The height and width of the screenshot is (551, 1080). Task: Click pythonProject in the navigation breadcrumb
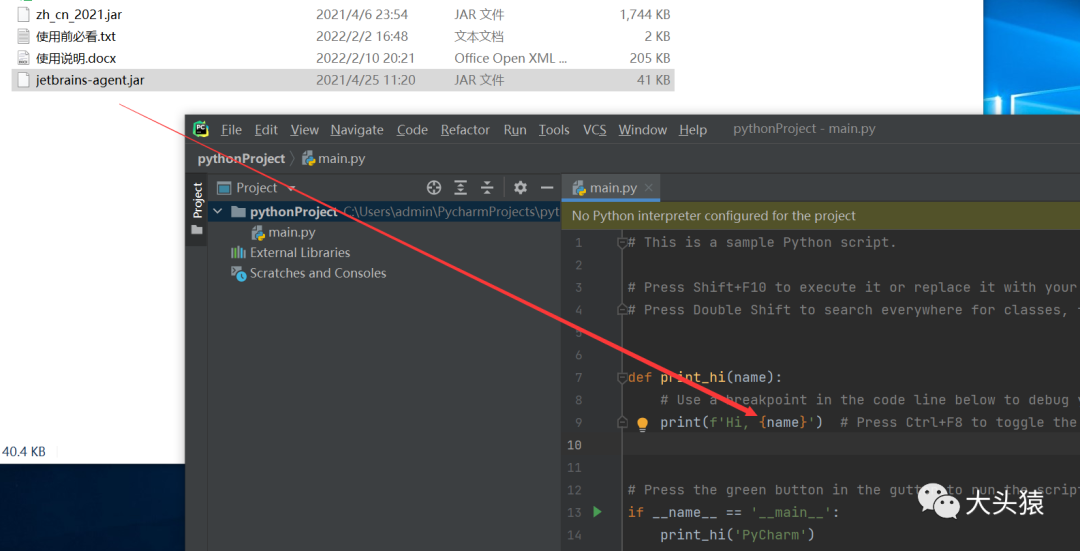click(x=241, y=158)
